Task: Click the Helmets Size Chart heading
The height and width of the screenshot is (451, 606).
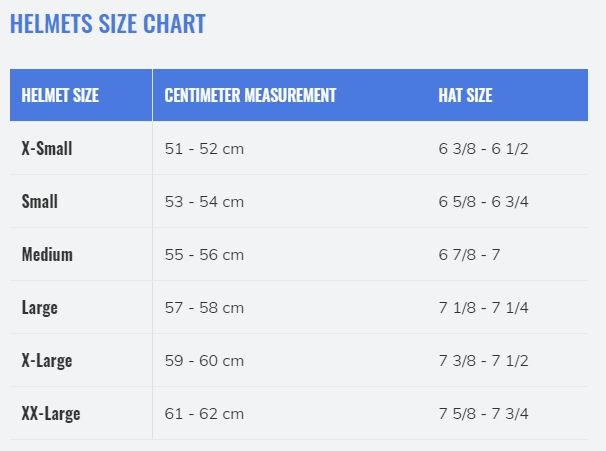Action: (107, 24)
